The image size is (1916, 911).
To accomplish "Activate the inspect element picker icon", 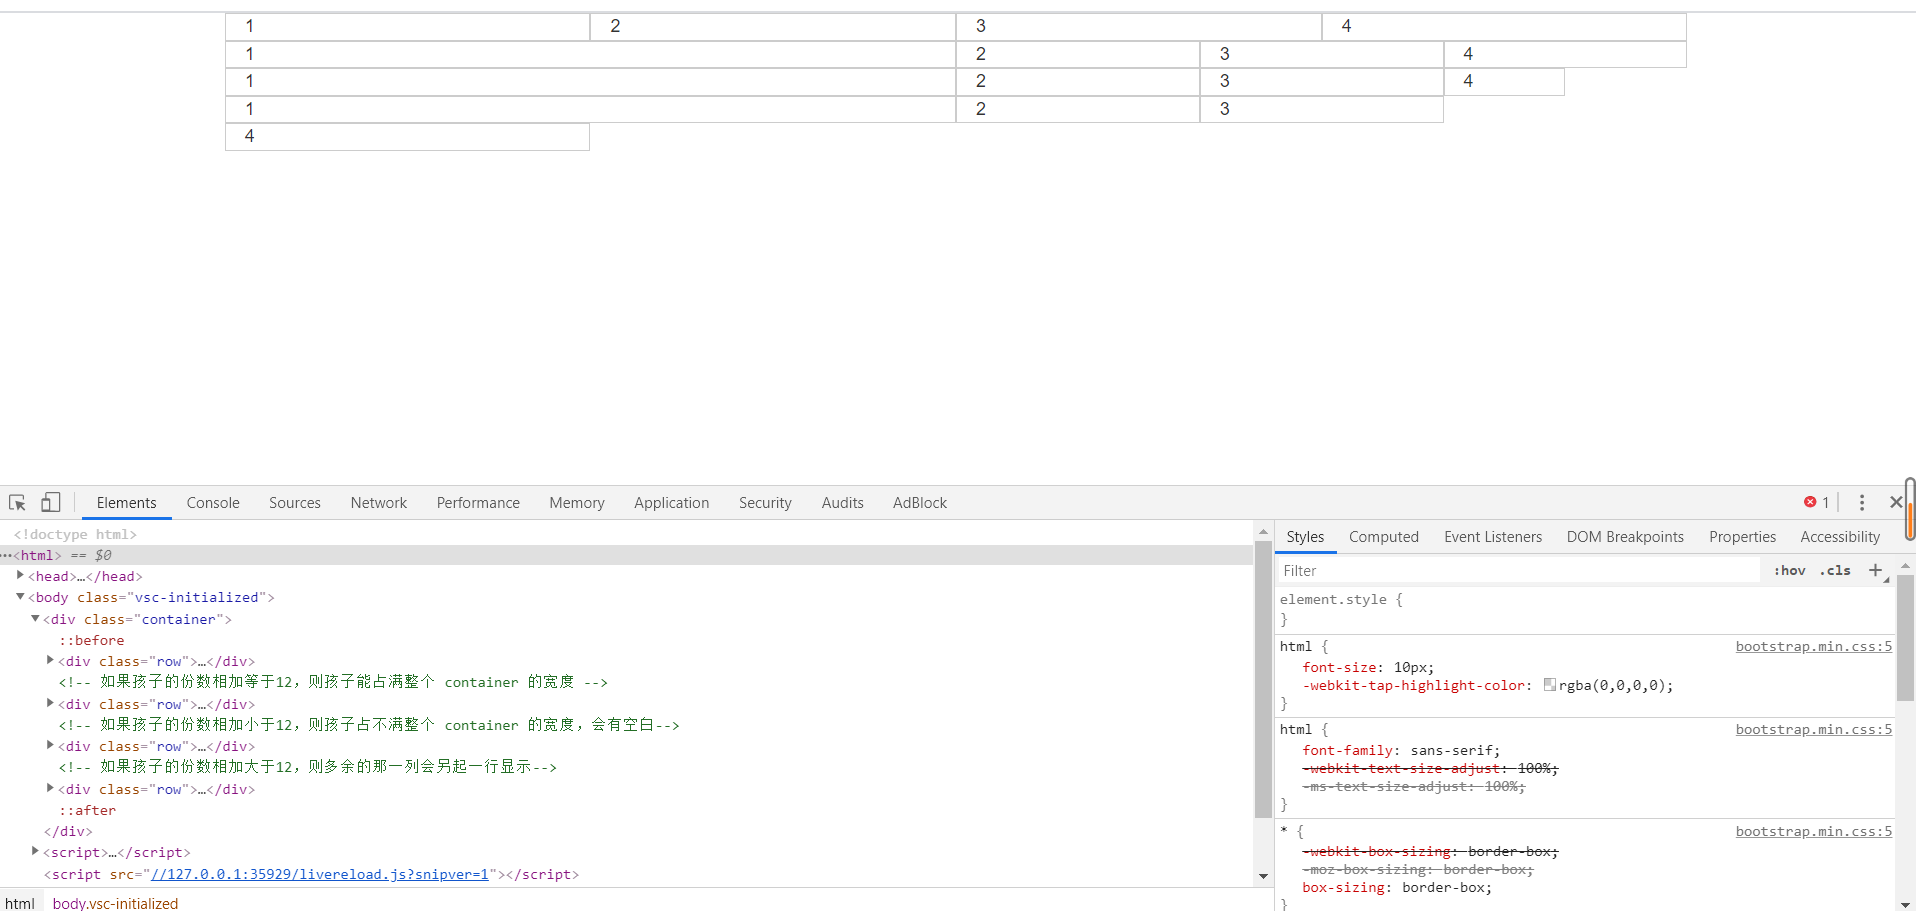I will pos(17,502).
